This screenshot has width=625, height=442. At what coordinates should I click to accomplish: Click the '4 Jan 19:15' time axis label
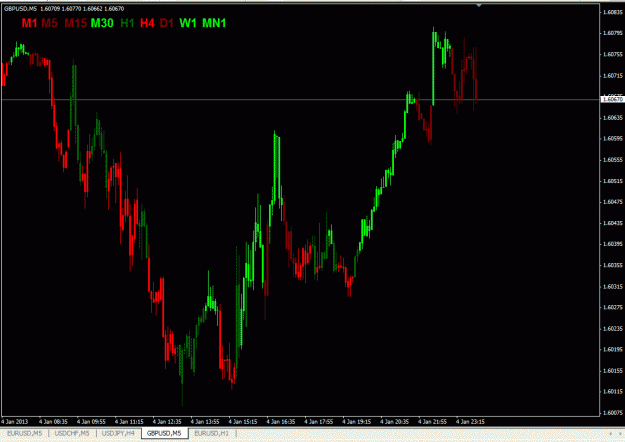coord(356,422)
